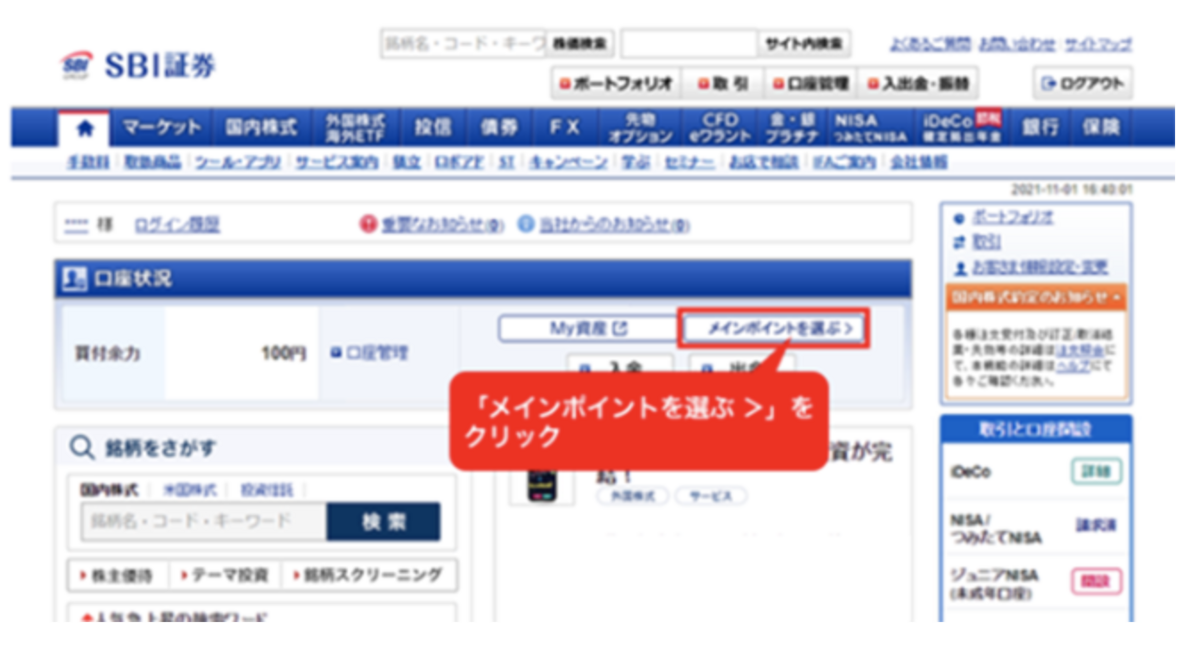Click the 口座管理 button in header
1200x663 pixels.
click(811, 83)
